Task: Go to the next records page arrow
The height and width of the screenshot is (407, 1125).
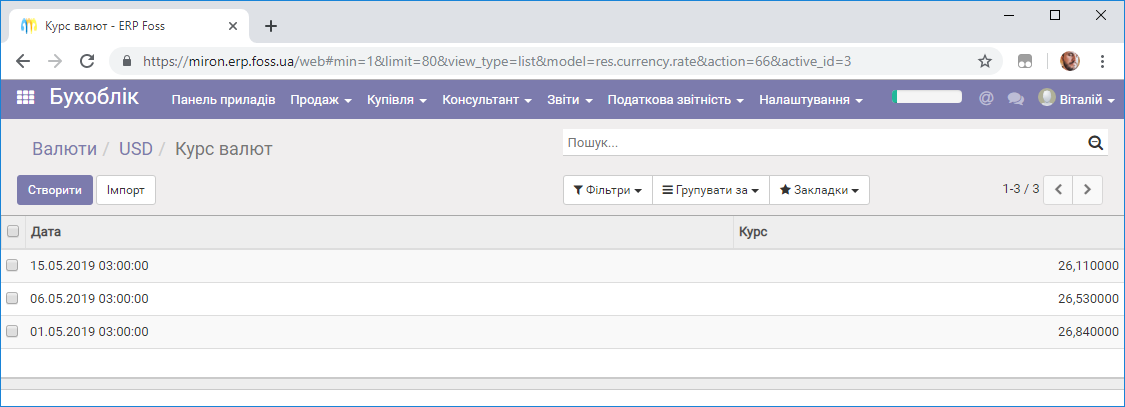Action: 1088,190
